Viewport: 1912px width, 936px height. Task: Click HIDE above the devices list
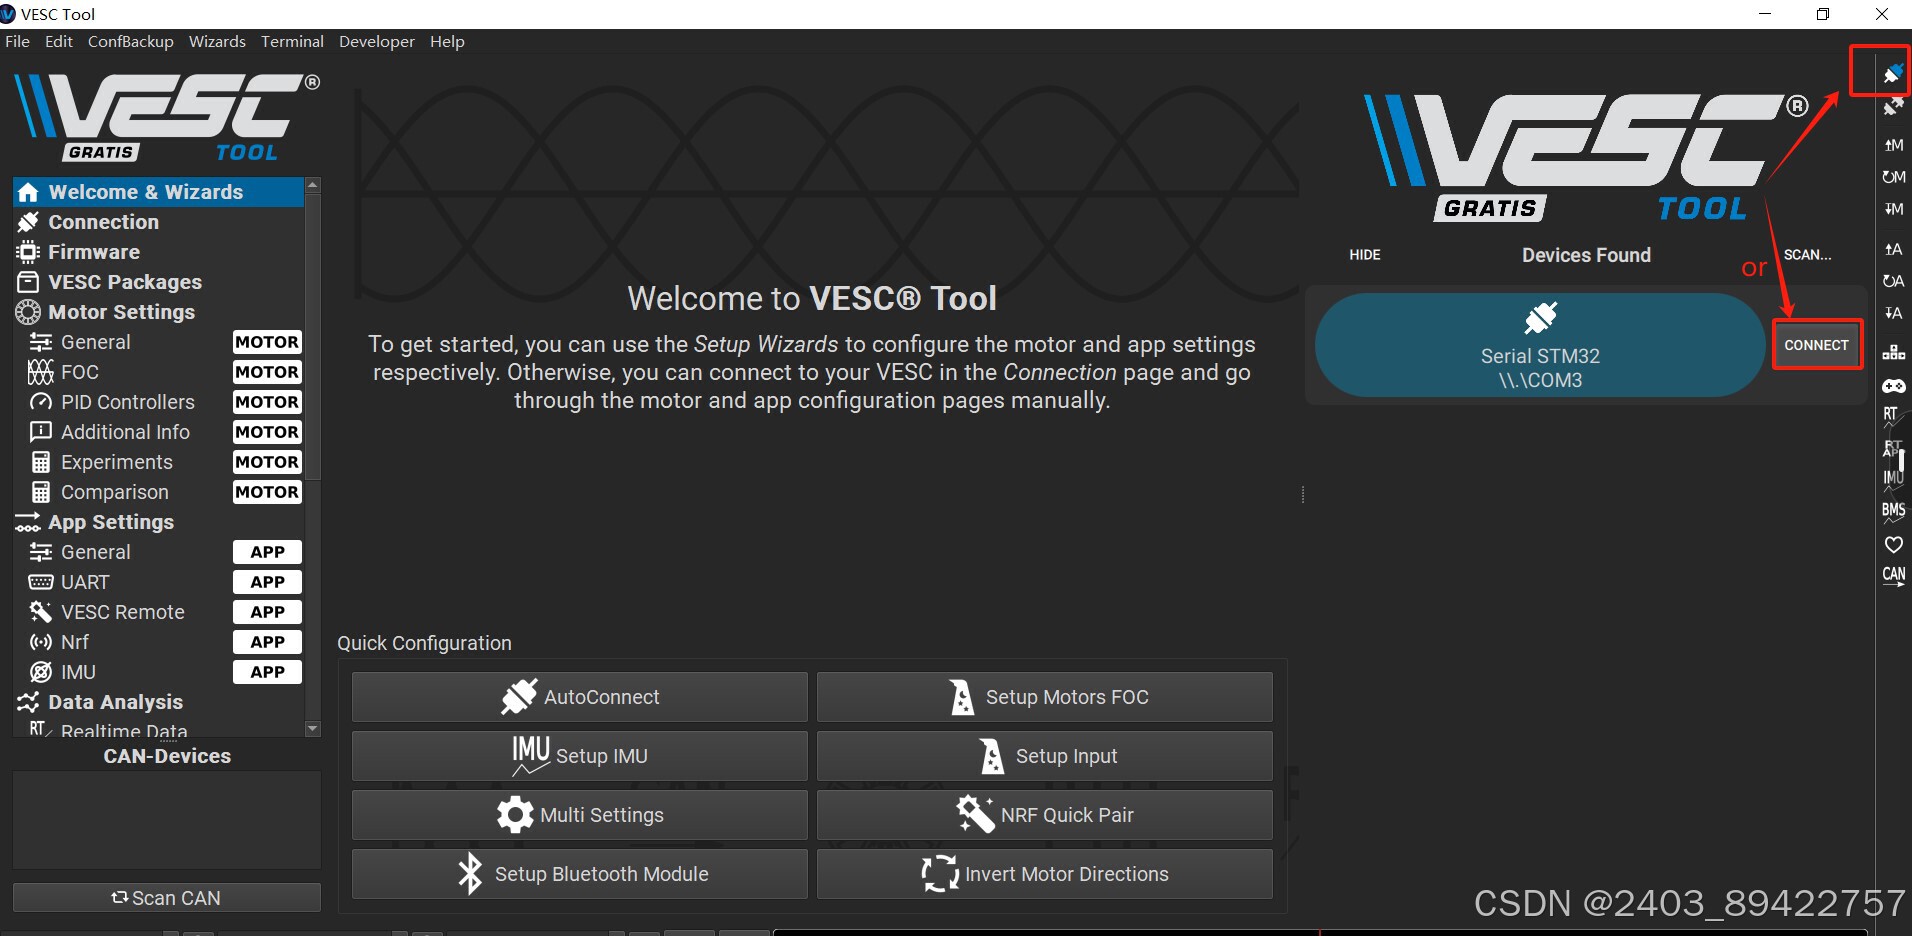pyautogui.click(x=1364, y=254)
